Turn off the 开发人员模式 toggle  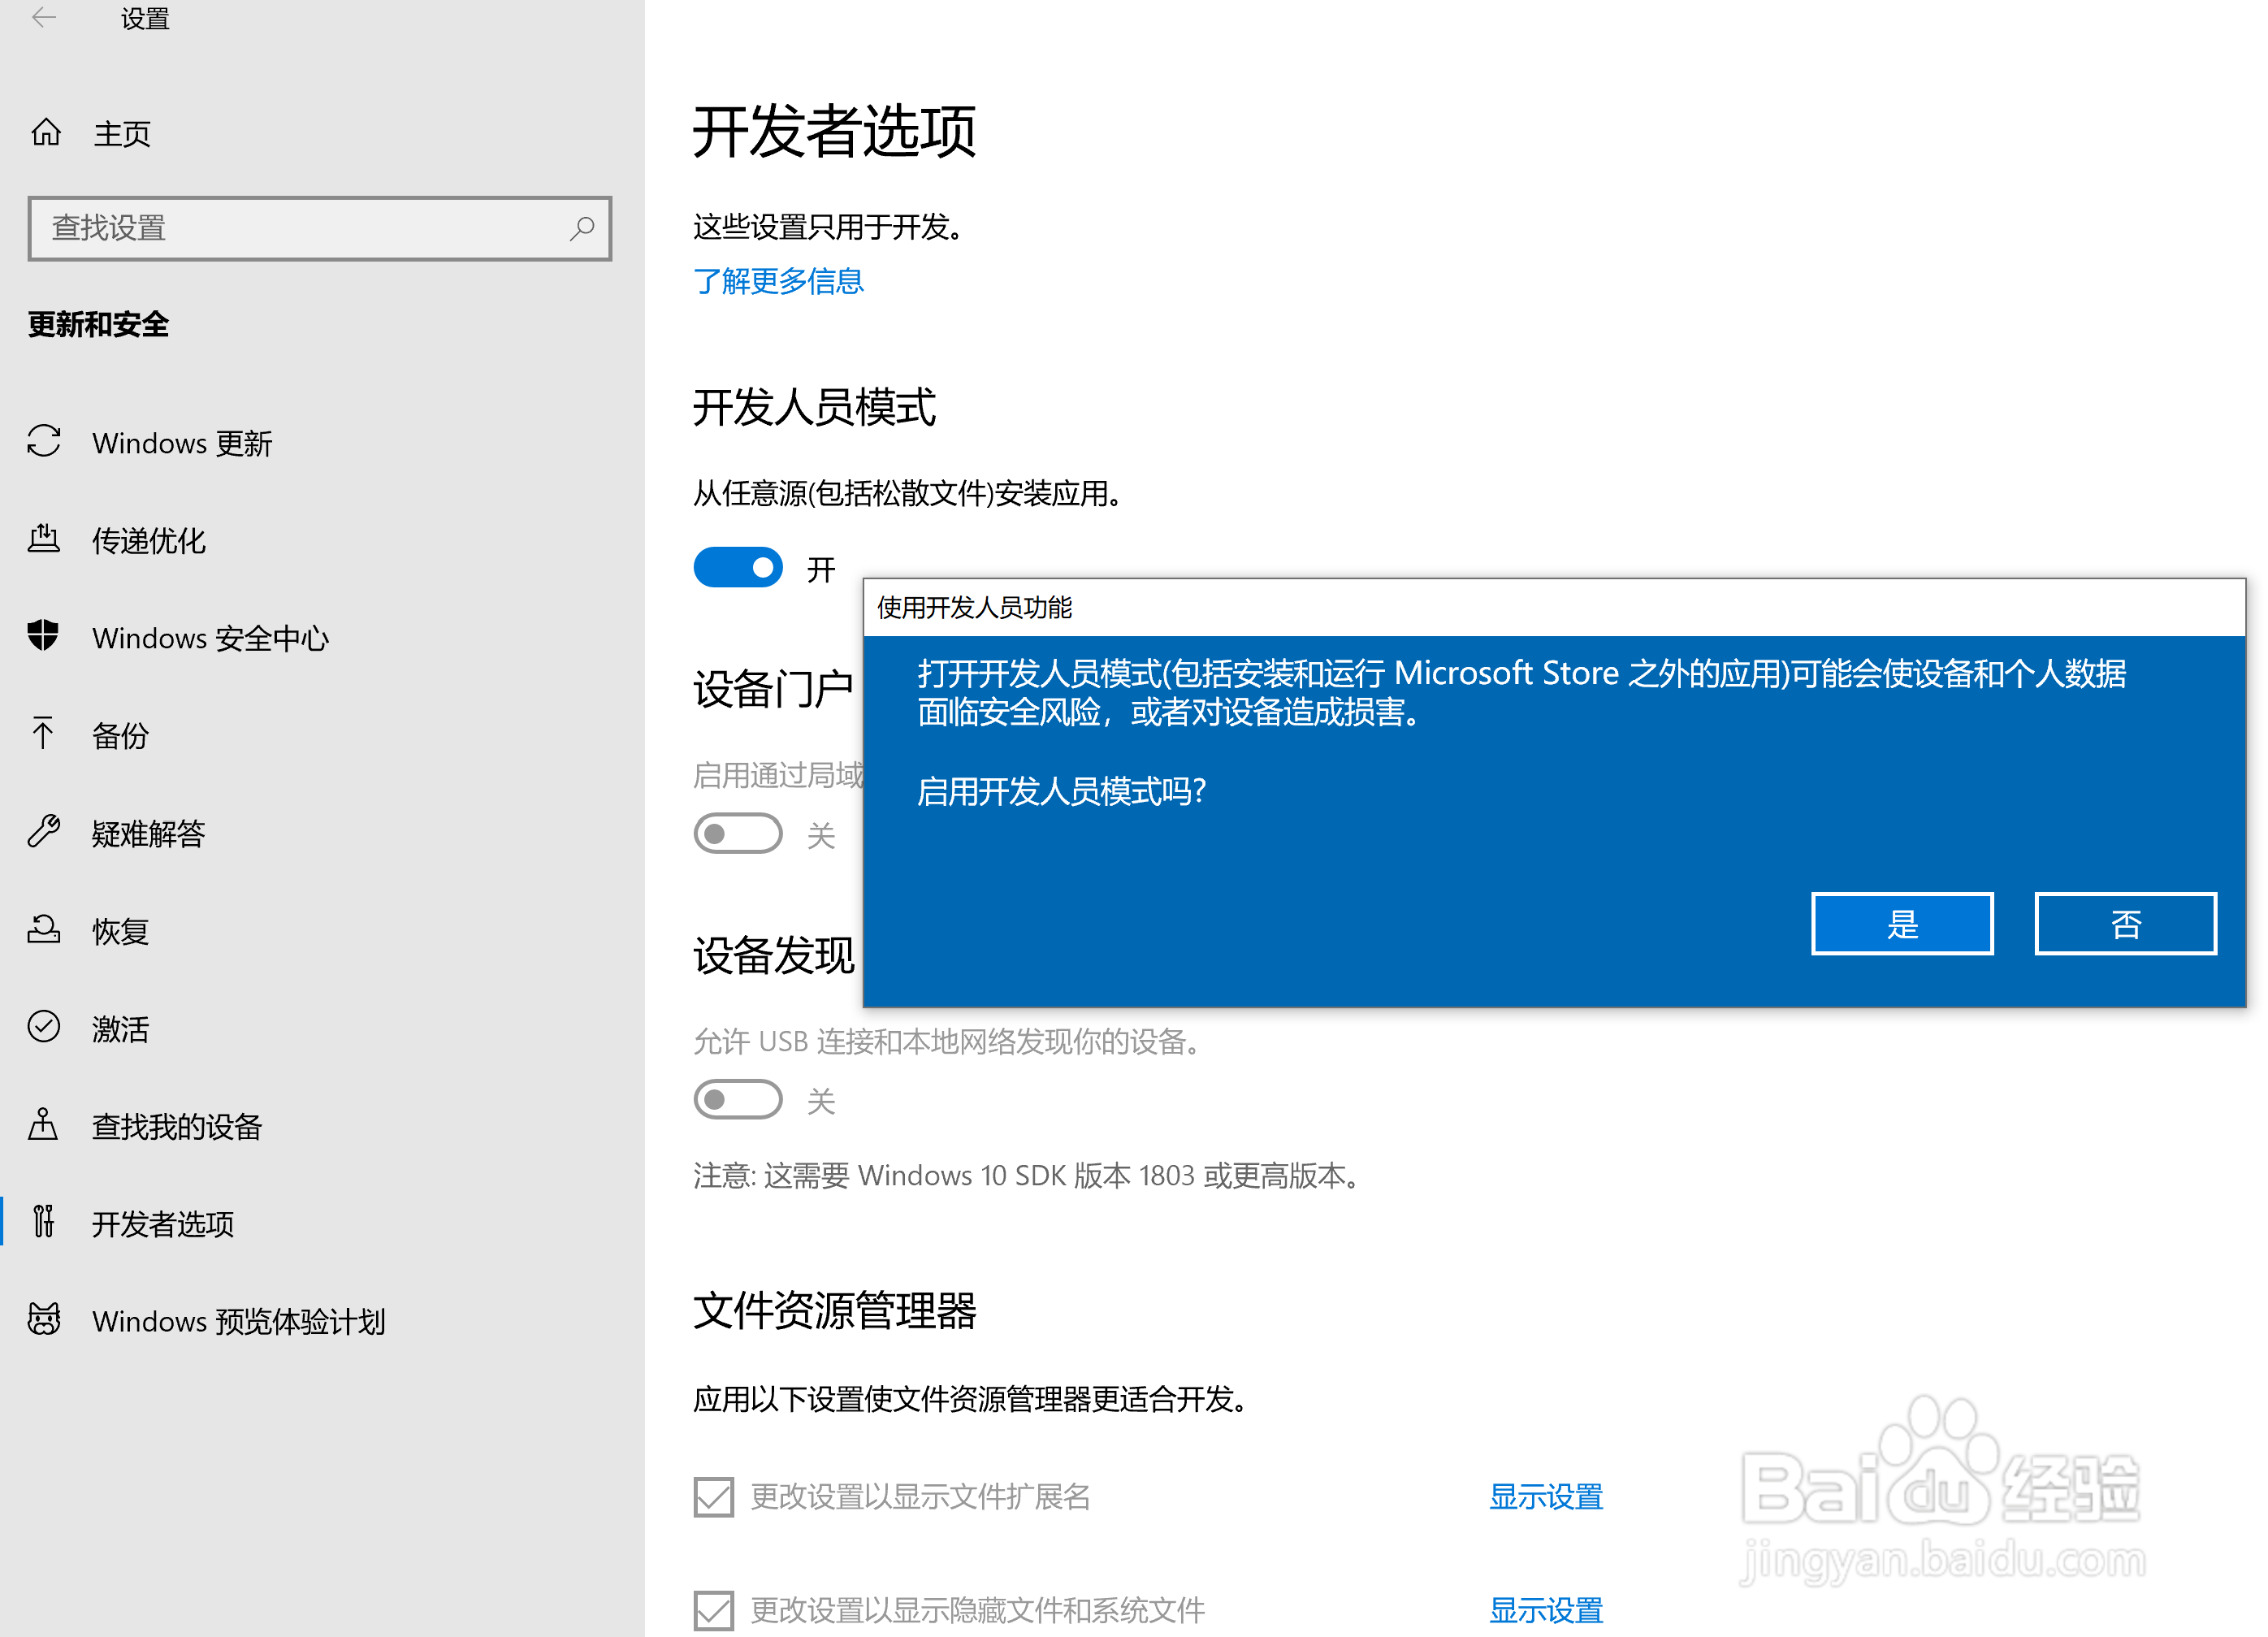738,567
